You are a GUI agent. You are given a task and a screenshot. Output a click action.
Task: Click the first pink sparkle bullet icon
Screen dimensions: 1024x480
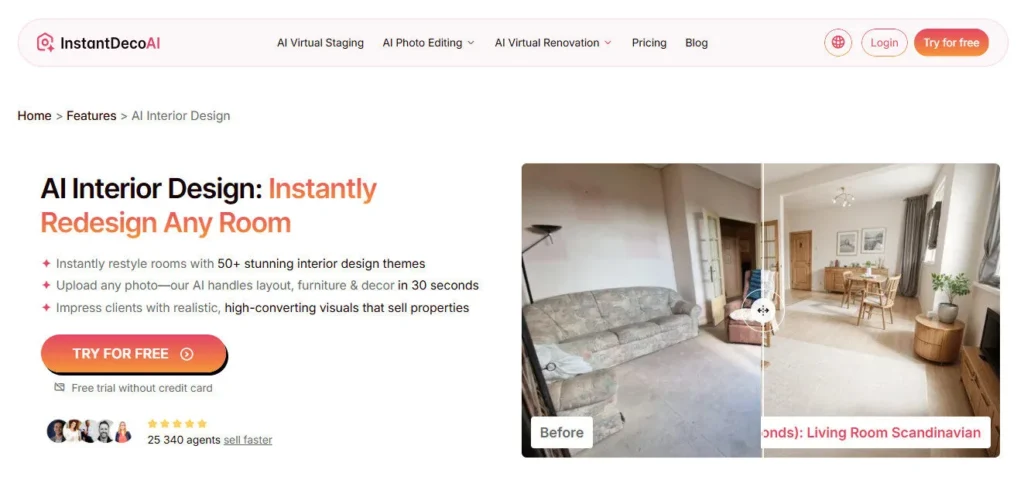[x=46, y=264]
